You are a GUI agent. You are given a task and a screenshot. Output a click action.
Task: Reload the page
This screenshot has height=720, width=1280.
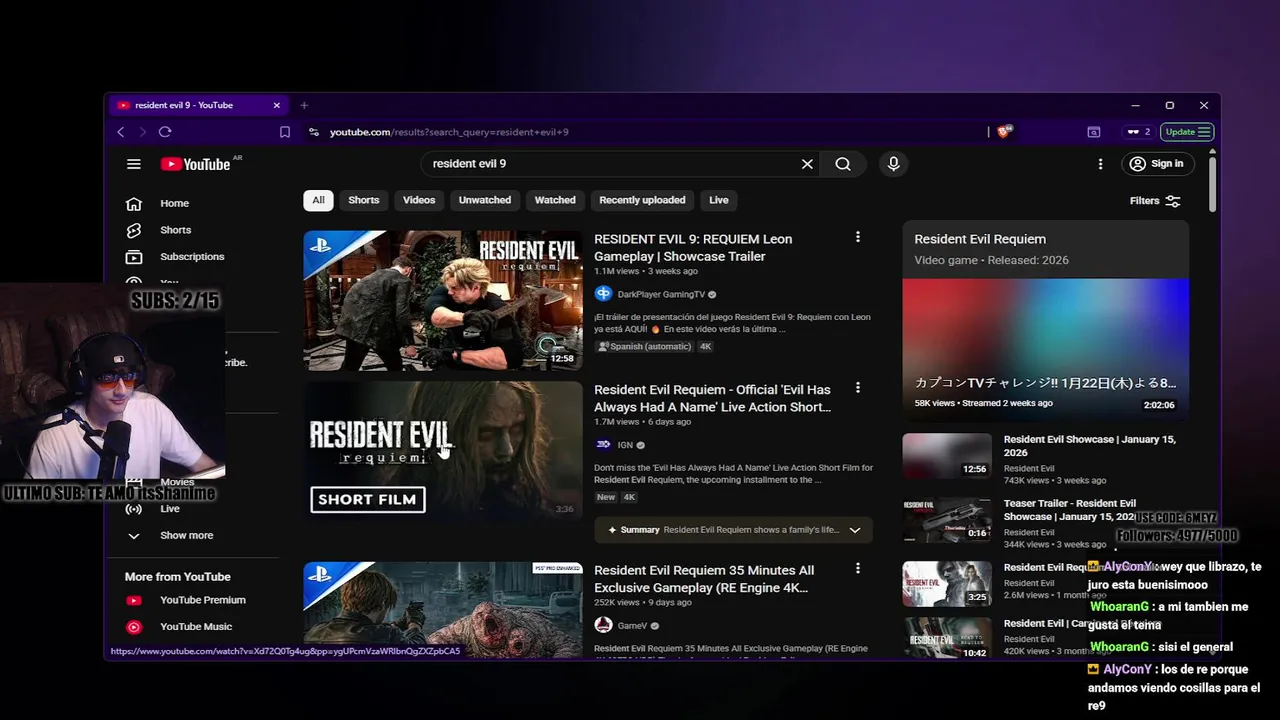pyautogui.click(x=165, y=132)
